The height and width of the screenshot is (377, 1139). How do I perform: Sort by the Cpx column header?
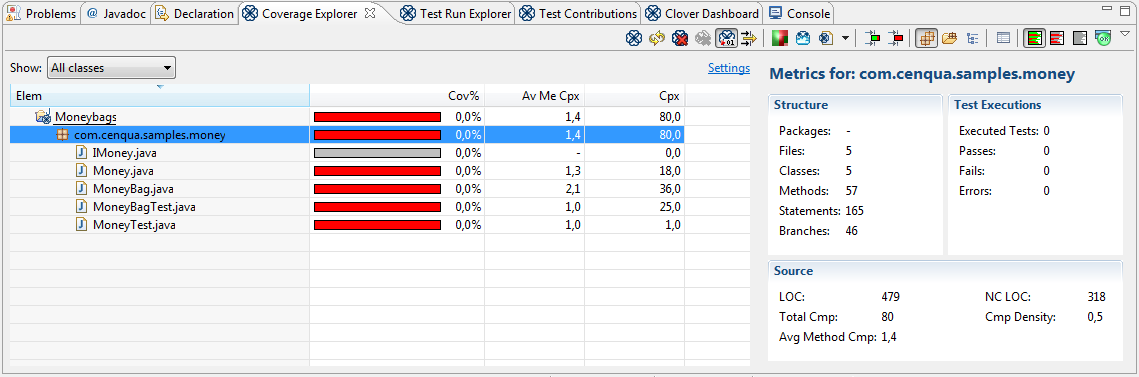point(634,95)
